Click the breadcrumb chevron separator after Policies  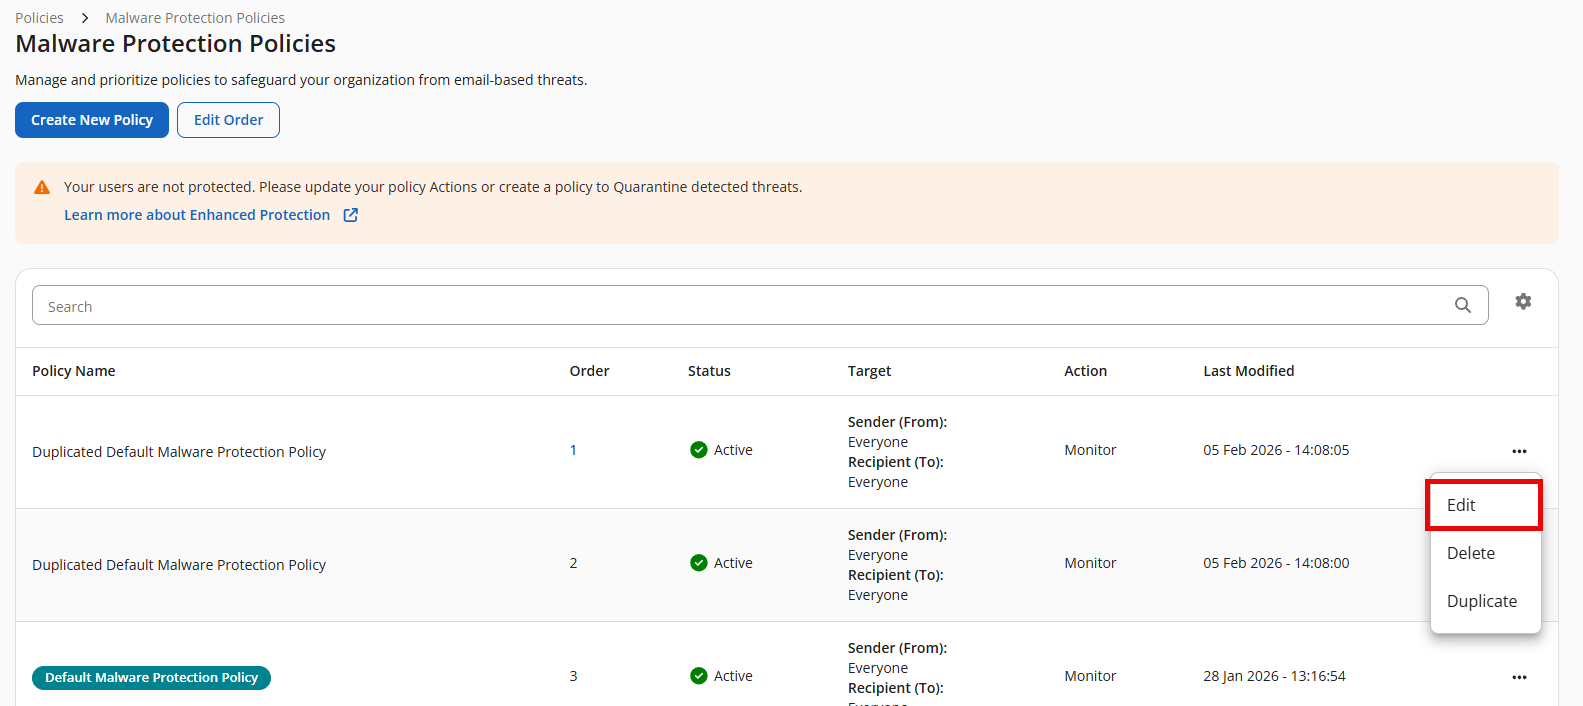click(85, 18)
